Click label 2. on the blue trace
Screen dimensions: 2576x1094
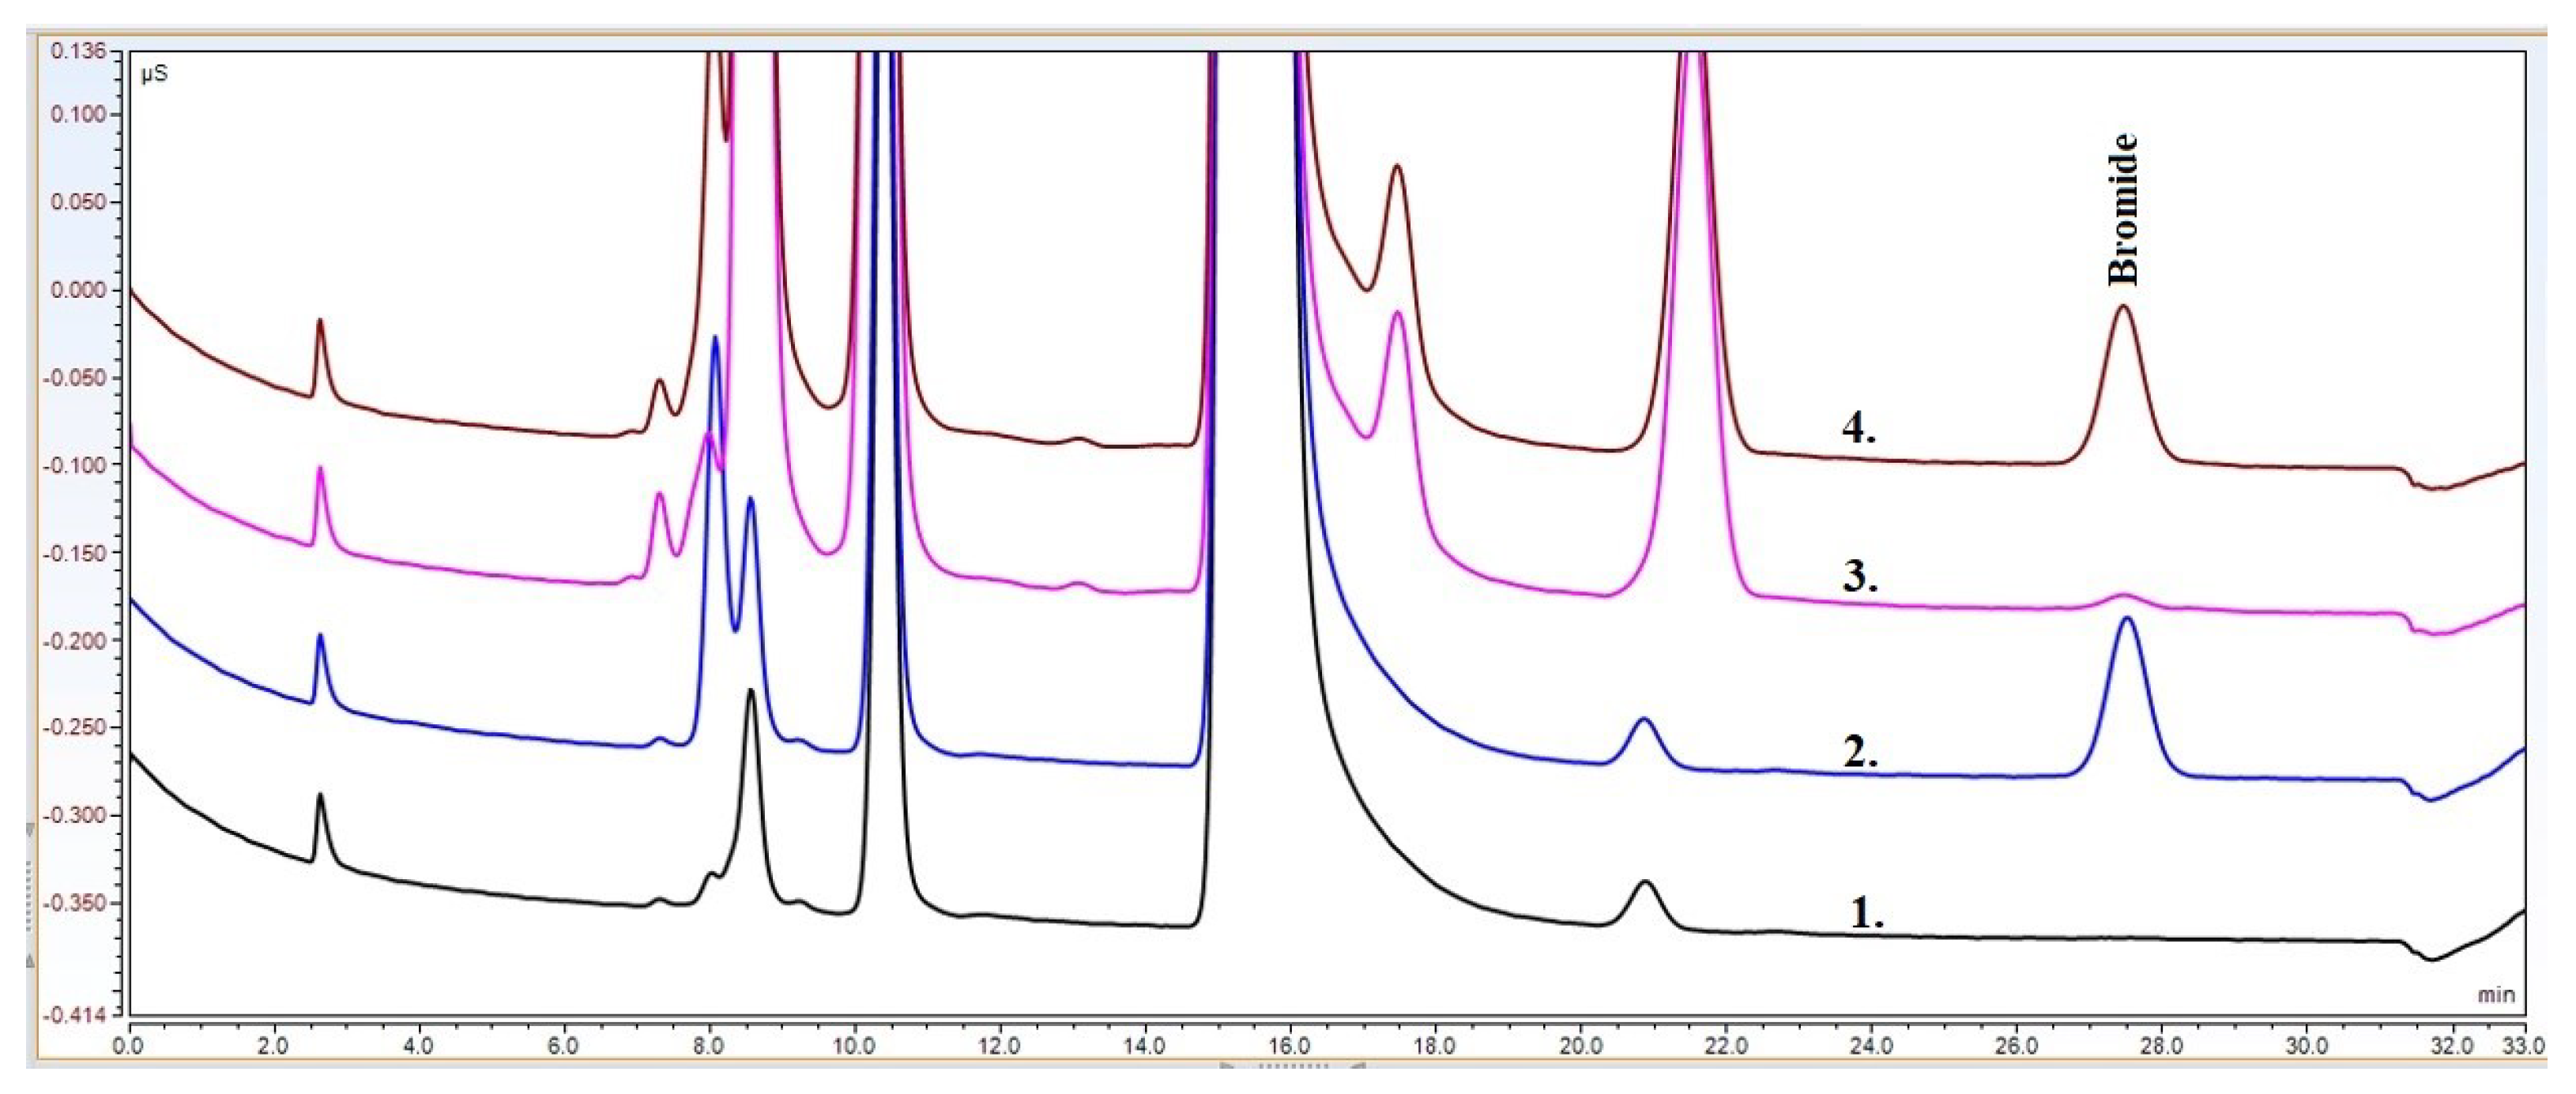pyautogui.click(x=1860, y=752)
